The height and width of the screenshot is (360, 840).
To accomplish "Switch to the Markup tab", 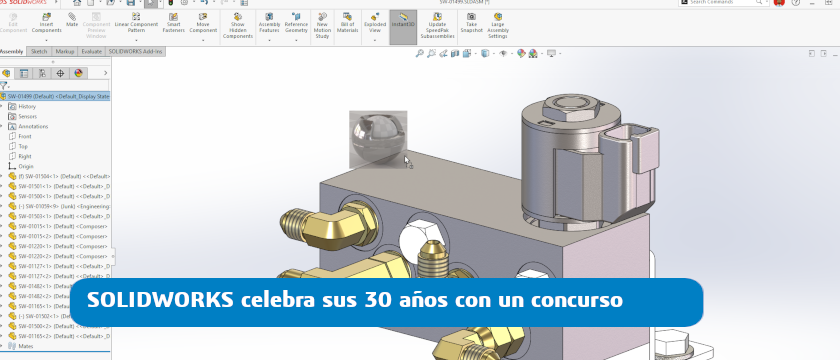I will pyautogui.click(x=65, y=51).
